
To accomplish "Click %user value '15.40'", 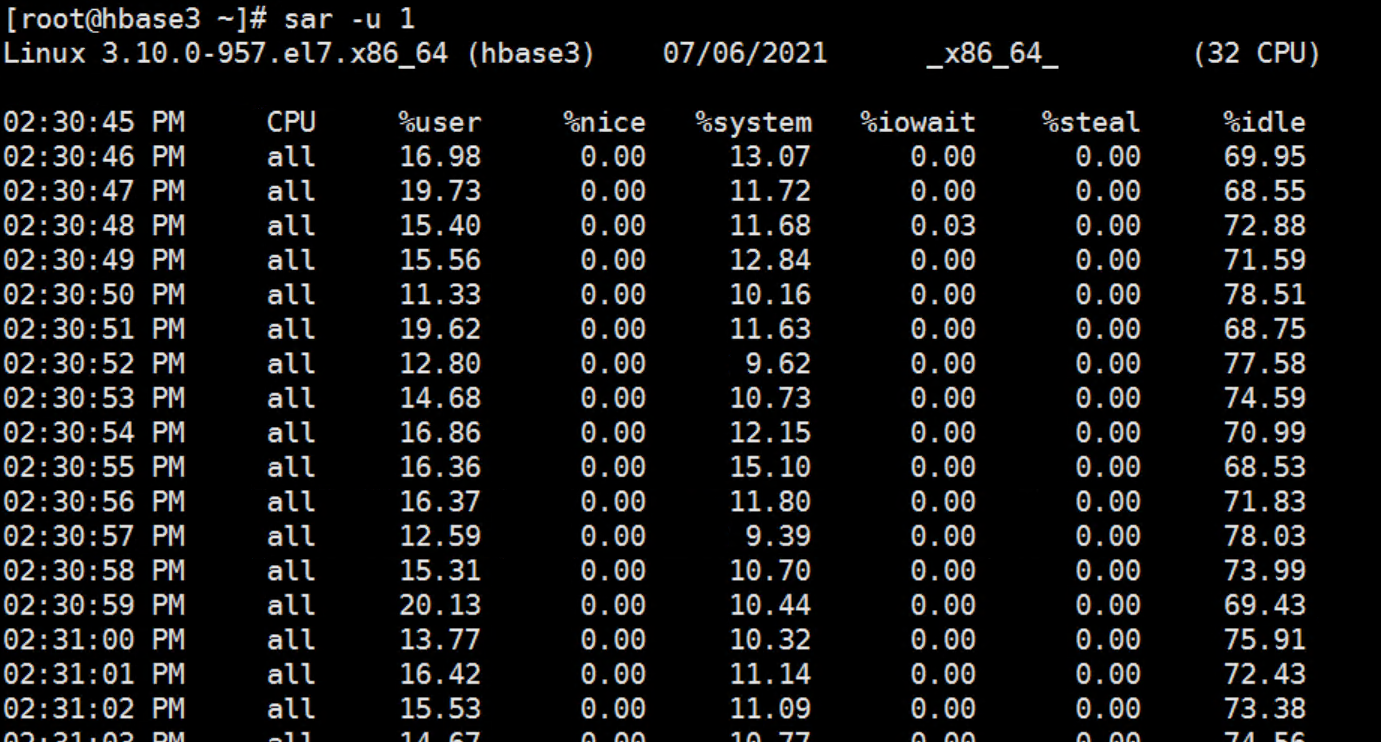I will (440, 226).
